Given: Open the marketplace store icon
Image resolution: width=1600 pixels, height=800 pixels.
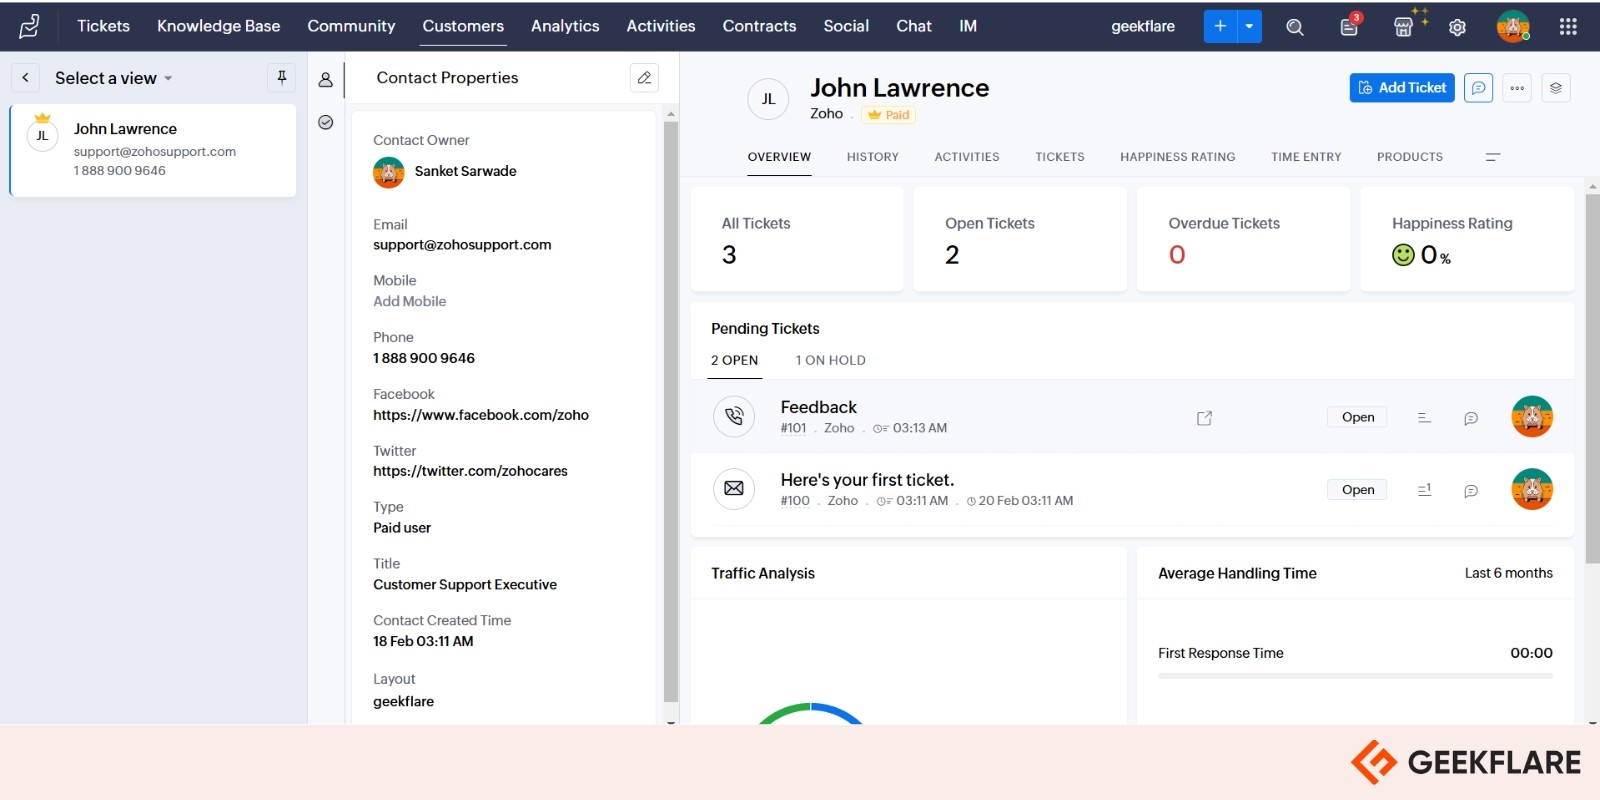Looking at the screenshot, I should tap(1404, 27).
